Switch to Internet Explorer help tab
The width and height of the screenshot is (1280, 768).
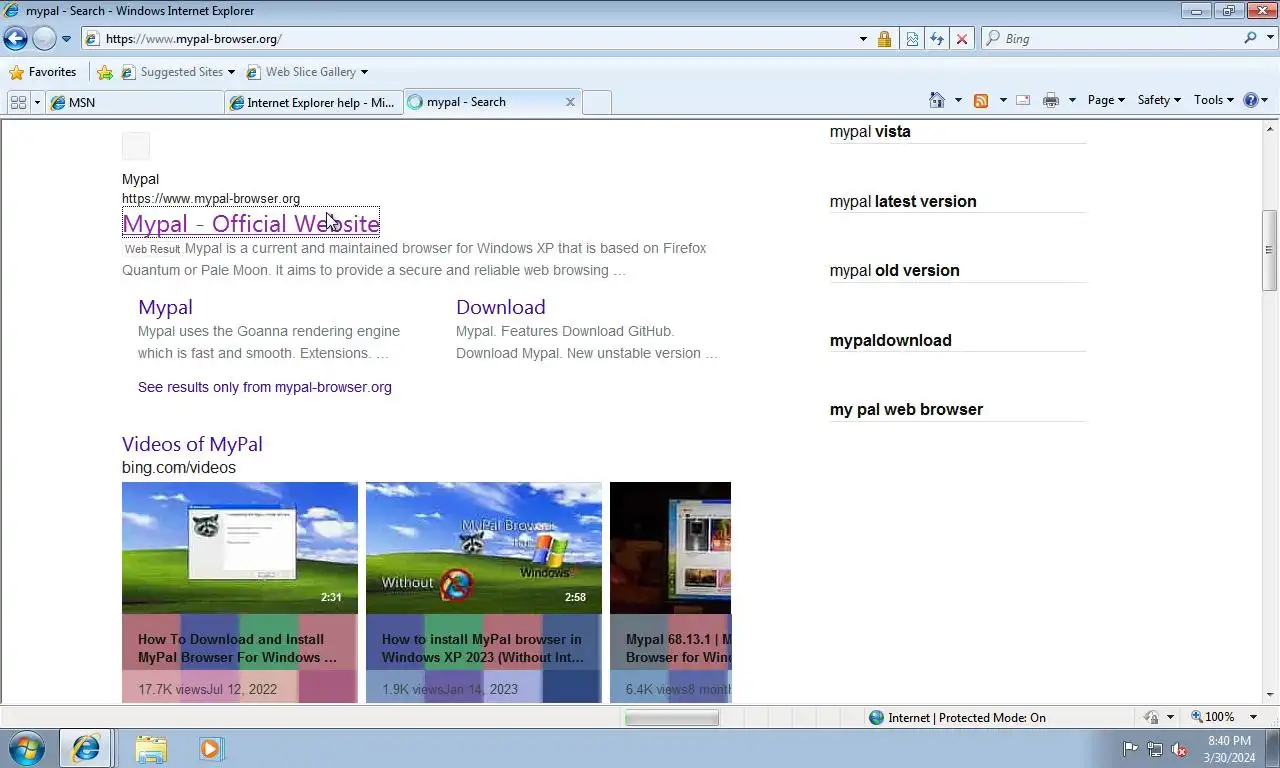pos(314,102)
